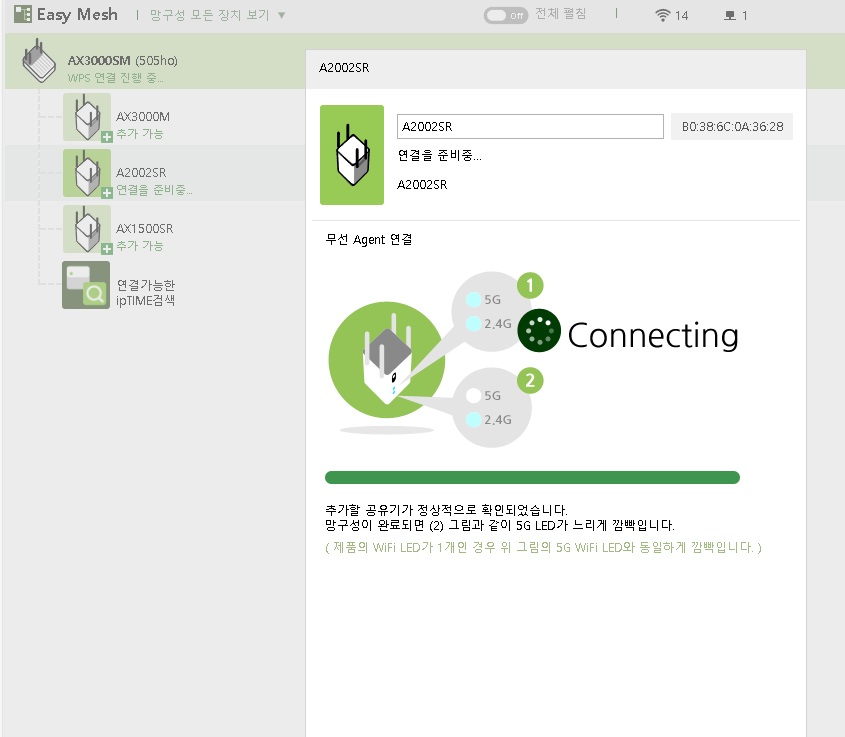The height and width of the screenshot is (737, 845).
Task: Click '연결가능한 ipTIME검색' label
Action: click(146, 293)
